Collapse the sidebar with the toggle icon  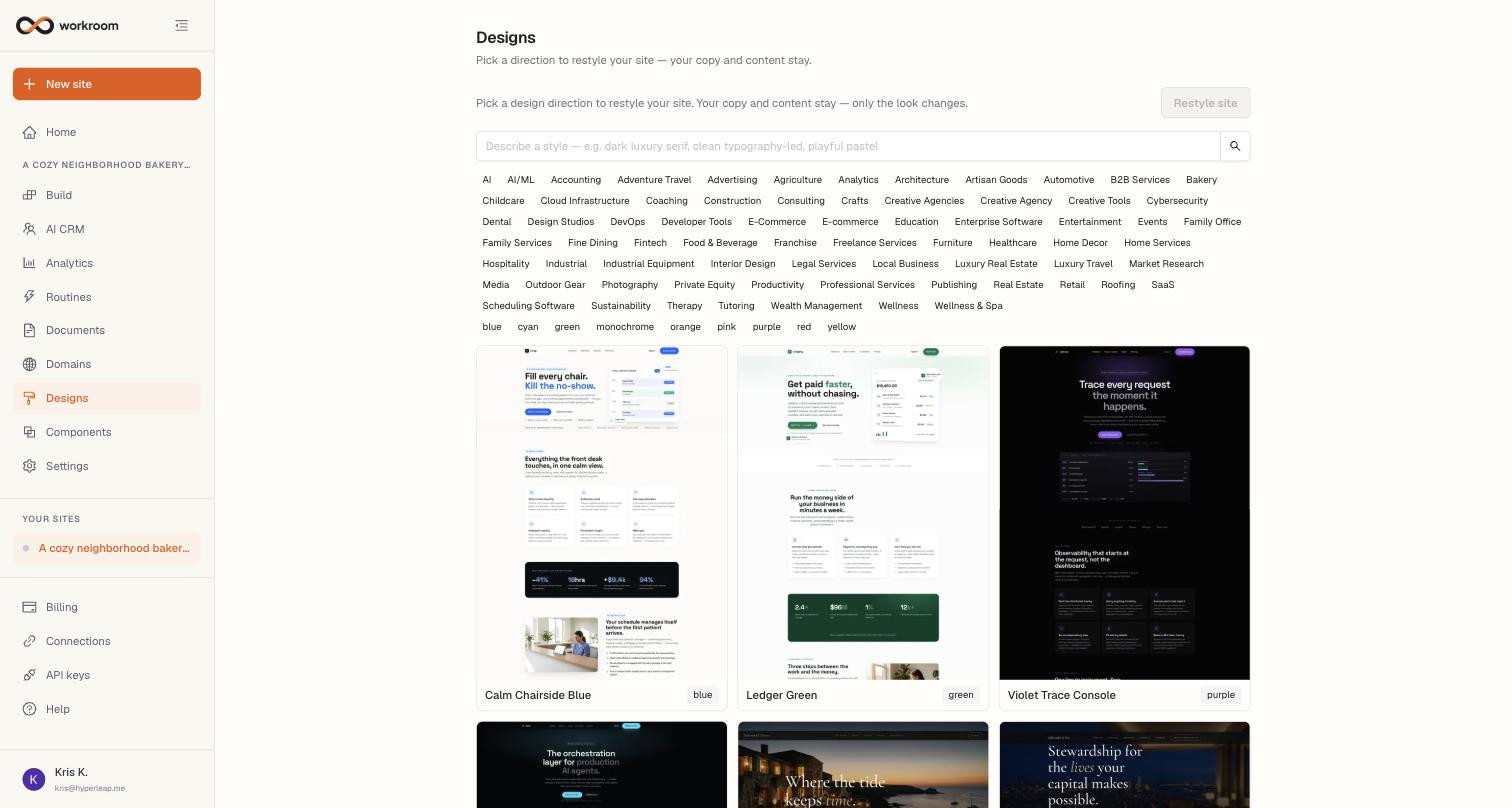coord(181,25)
